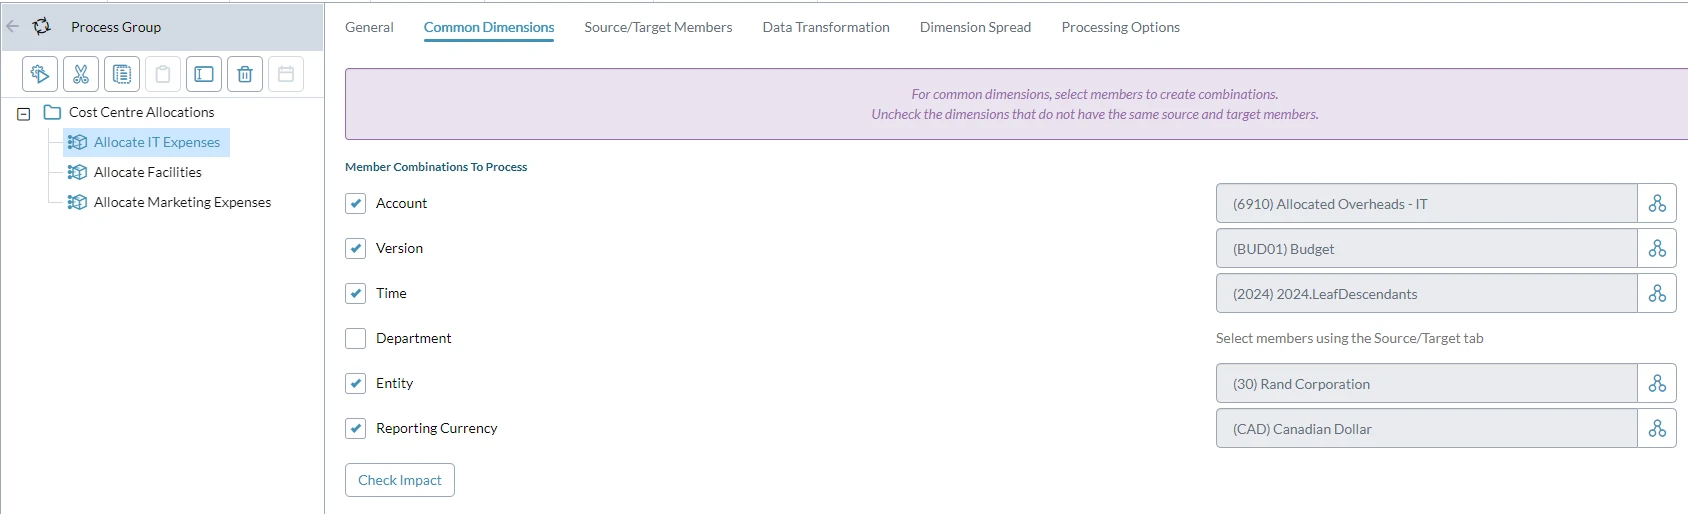Click the back arrow beside Process Group

tap(13, 27)
